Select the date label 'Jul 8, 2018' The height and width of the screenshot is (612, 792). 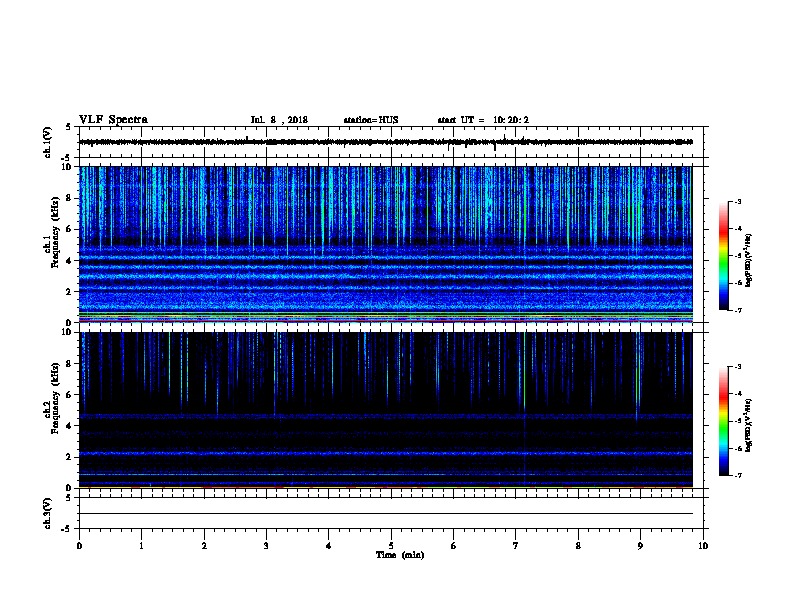279,120
